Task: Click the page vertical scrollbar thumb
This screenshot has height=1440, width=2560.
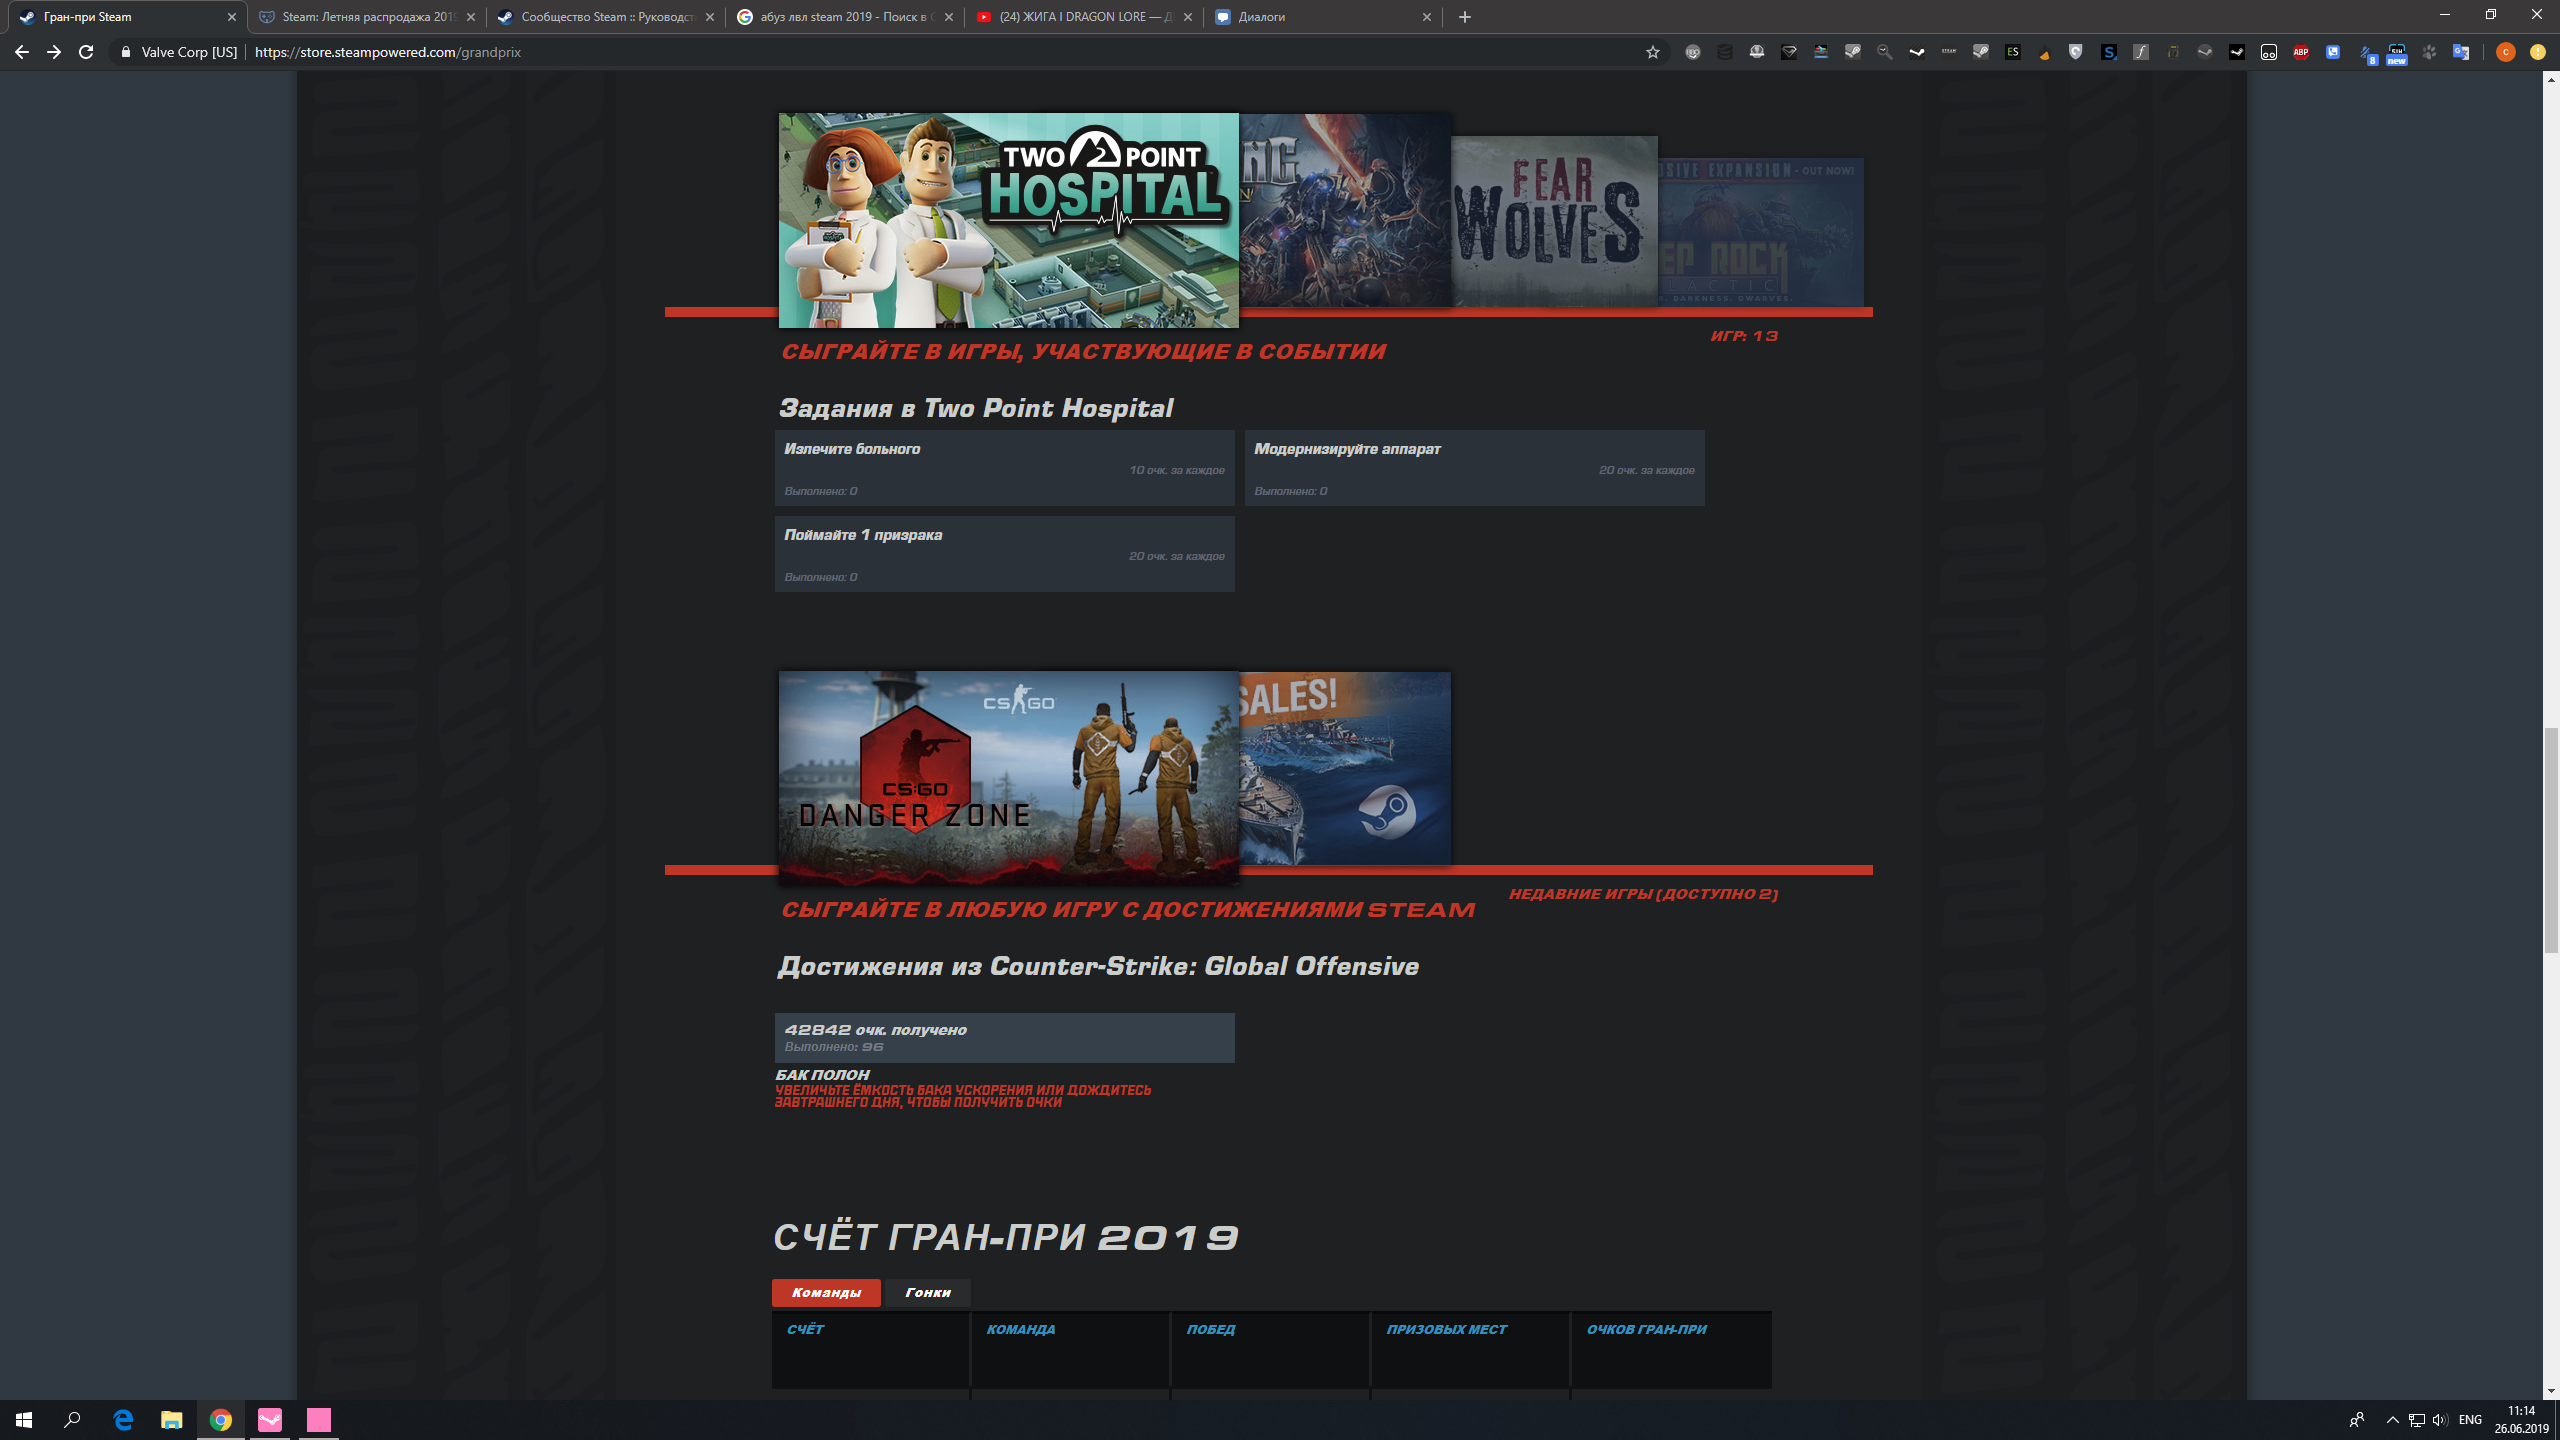Action: coord(2551,840)
